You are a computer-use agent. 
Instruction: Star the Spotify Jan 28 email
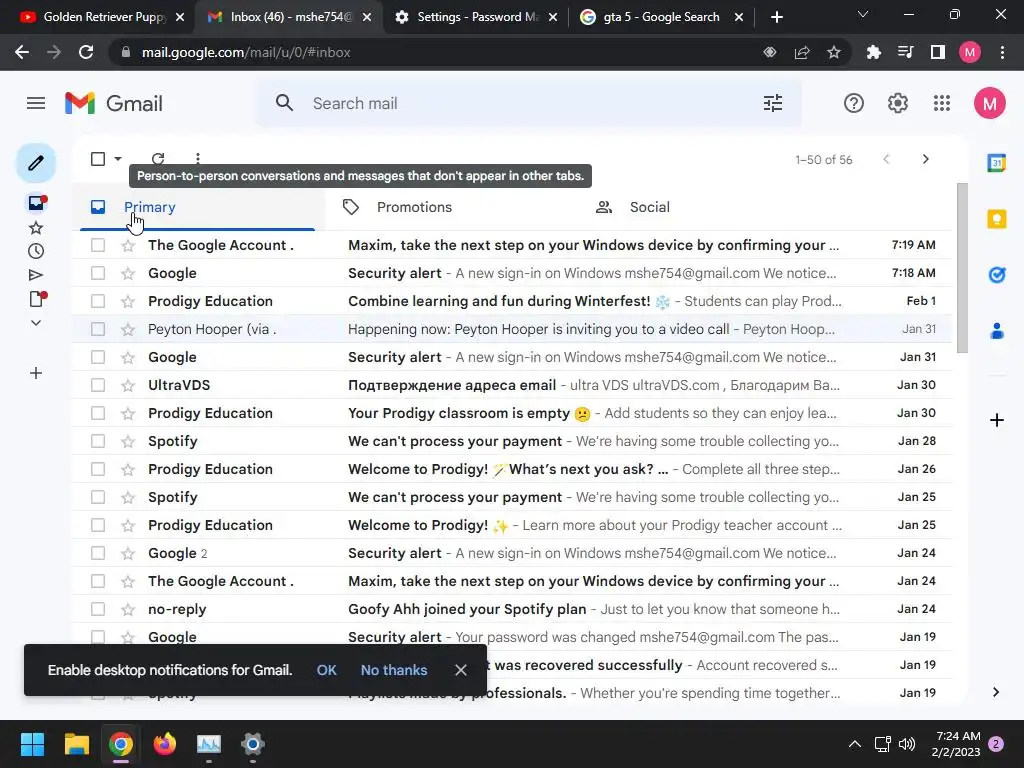point(128,441)
